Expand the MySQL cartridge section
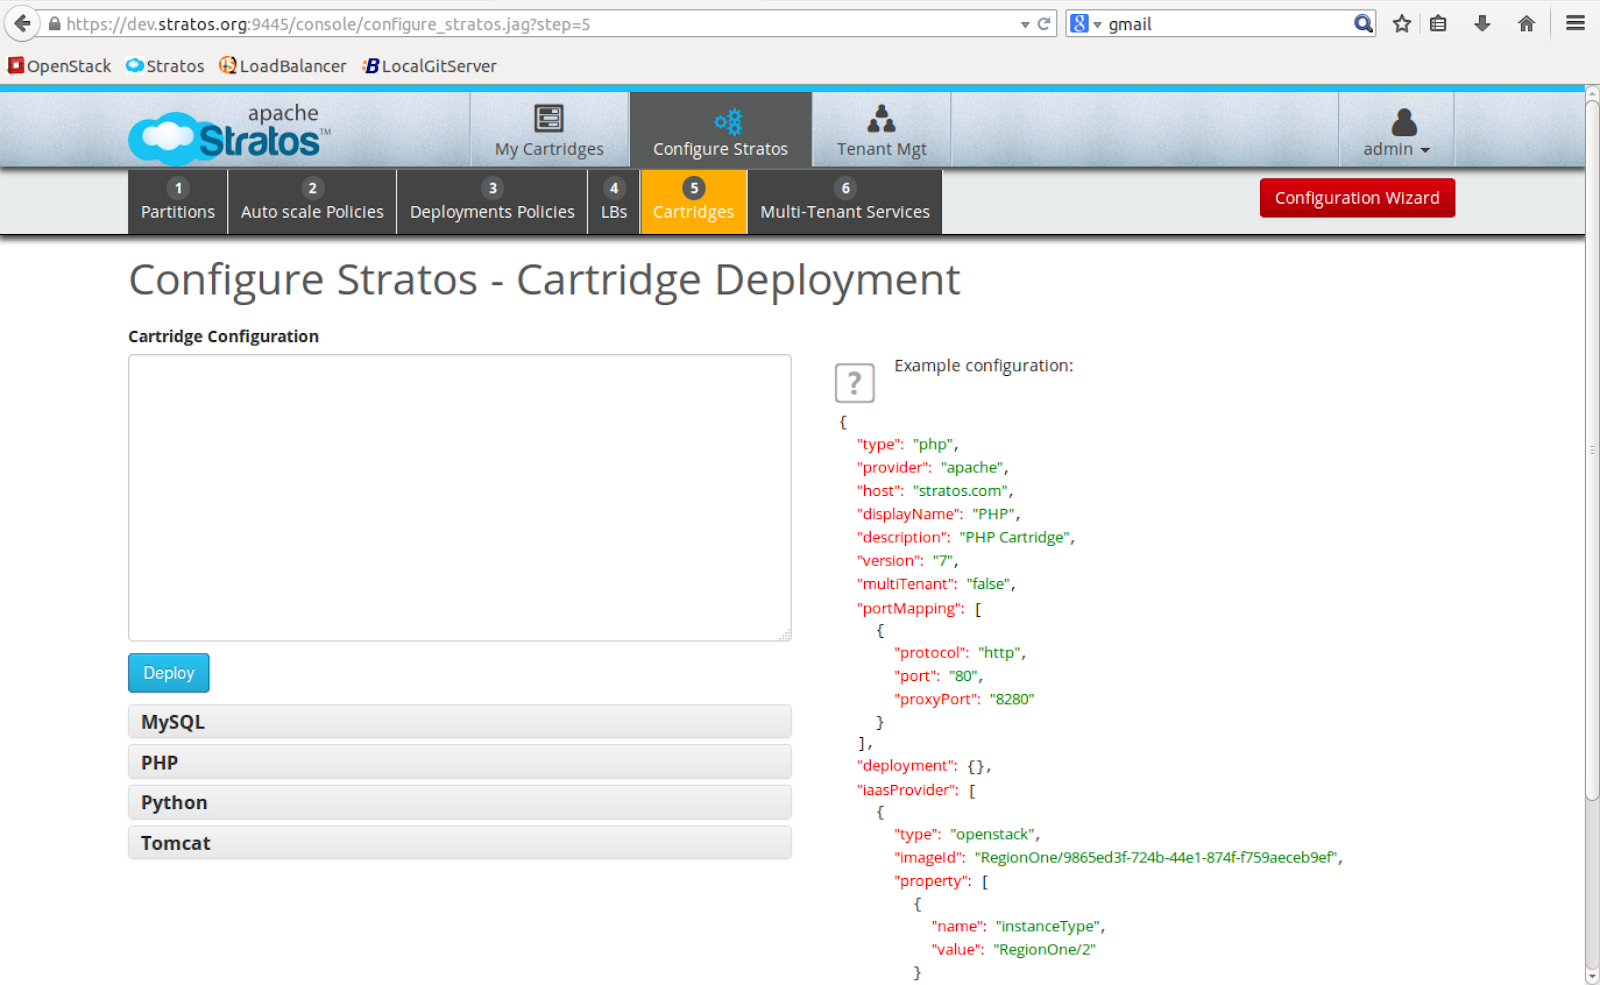 coord(460,722)
